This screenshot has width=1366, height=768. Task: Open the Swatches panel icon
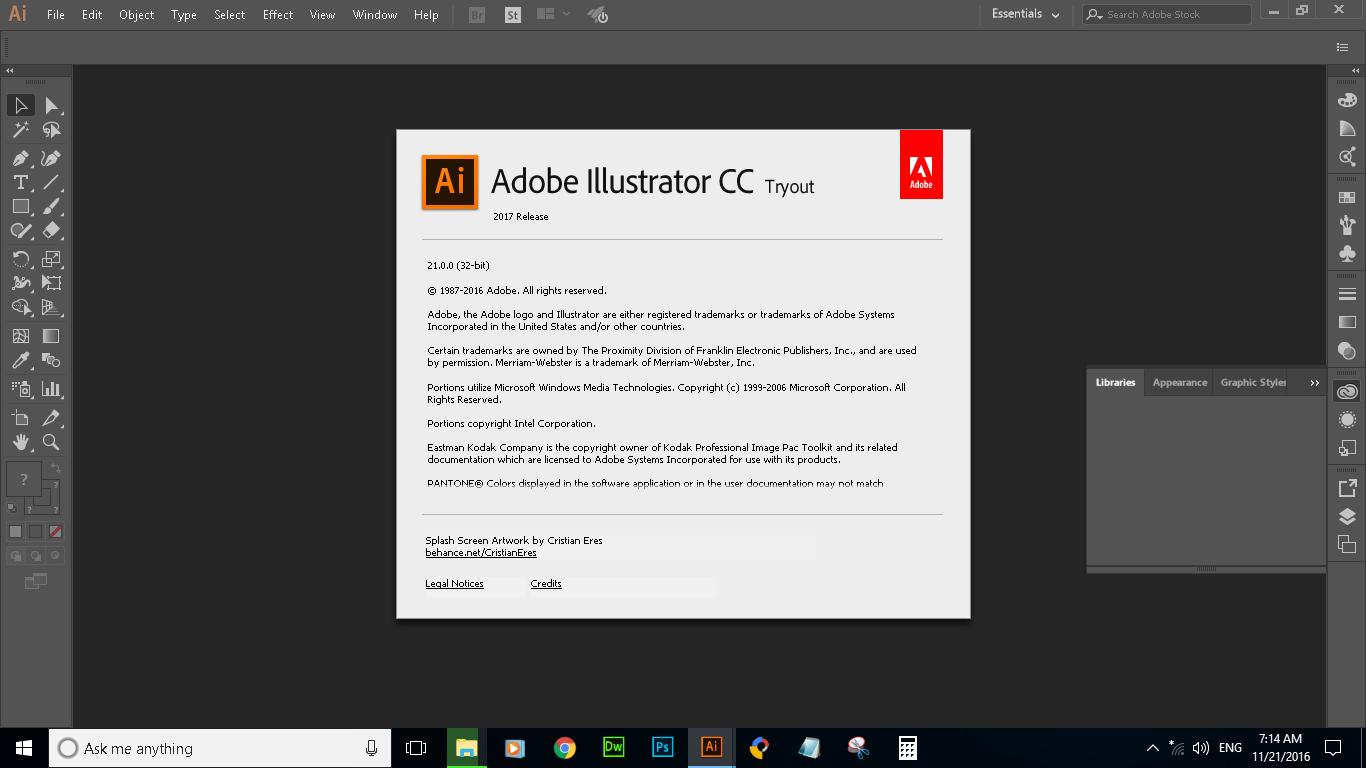[1347, 197]
